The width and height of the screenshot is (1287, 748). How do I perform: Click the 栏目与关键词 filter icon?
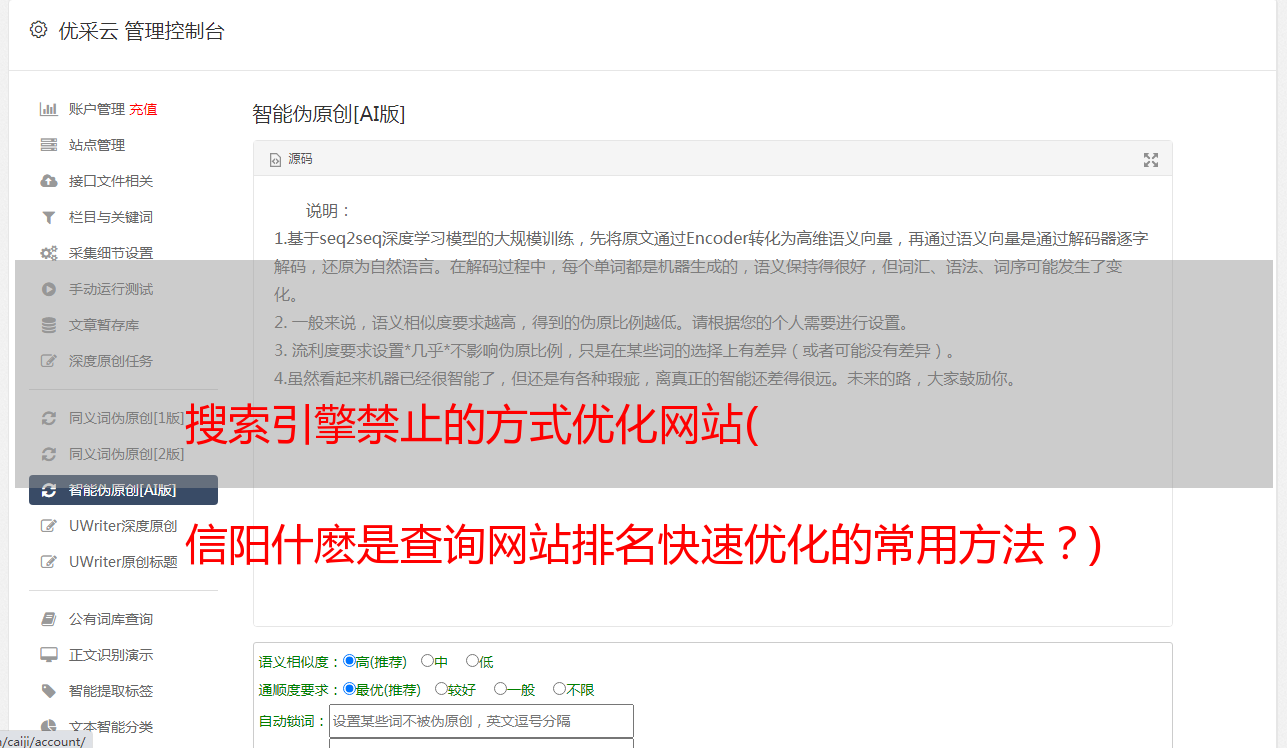(48, 217)
